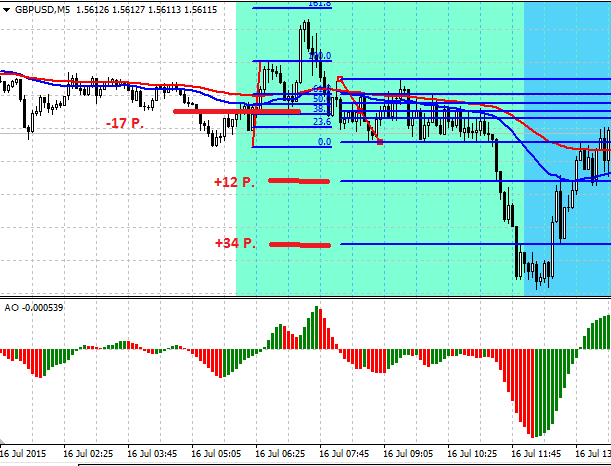Click the '16 Jul 09:05' time axis label
611x466 pixels.
click(408, 454)
